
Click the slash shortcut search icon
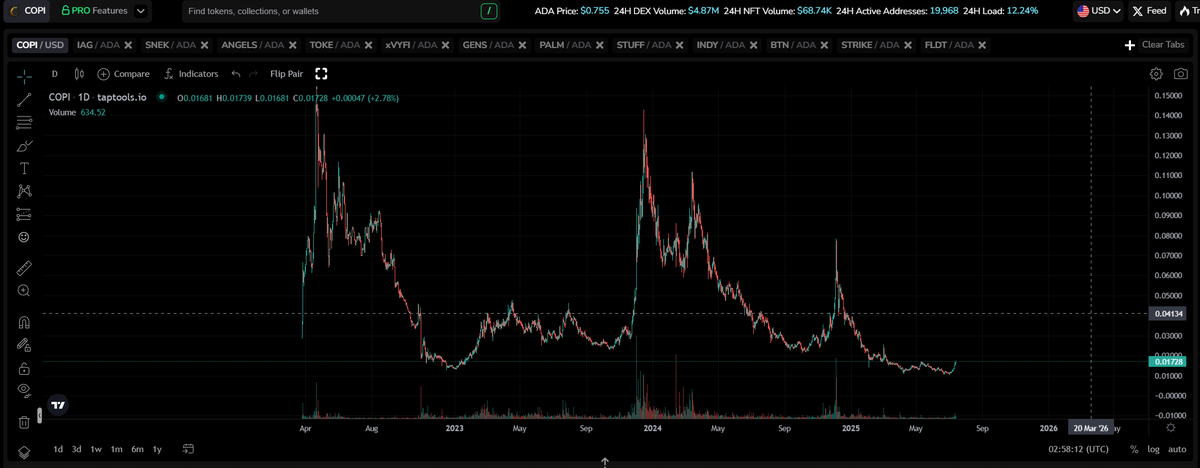tap(488, 11)
